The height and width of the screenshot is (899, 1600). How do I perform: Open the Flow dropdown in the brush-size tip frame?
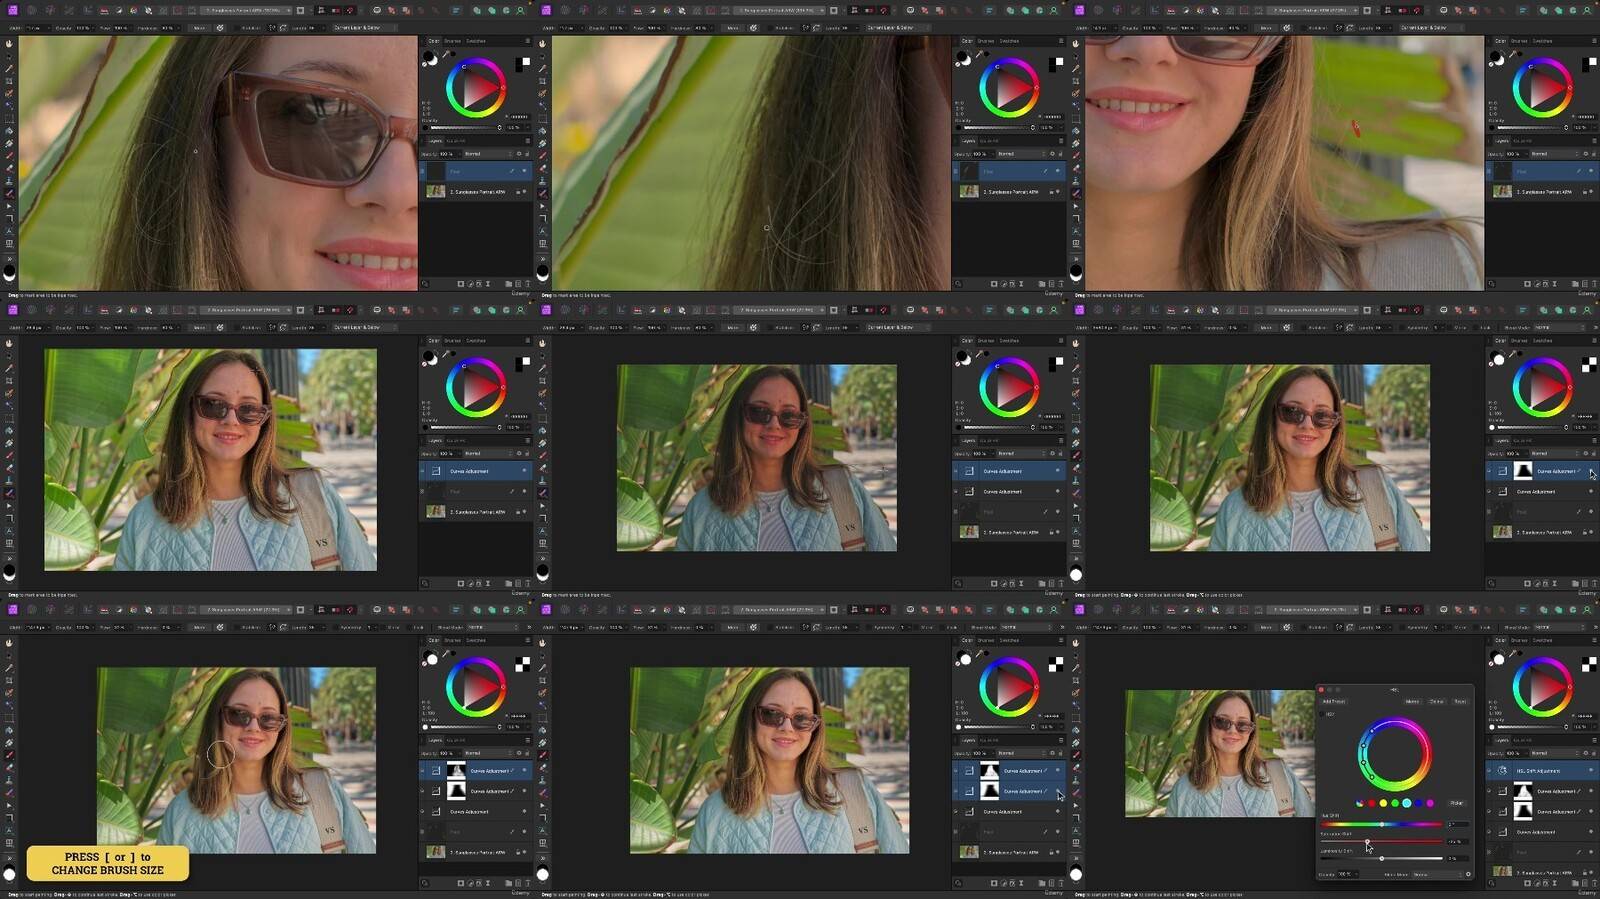(x=121, y=627)
